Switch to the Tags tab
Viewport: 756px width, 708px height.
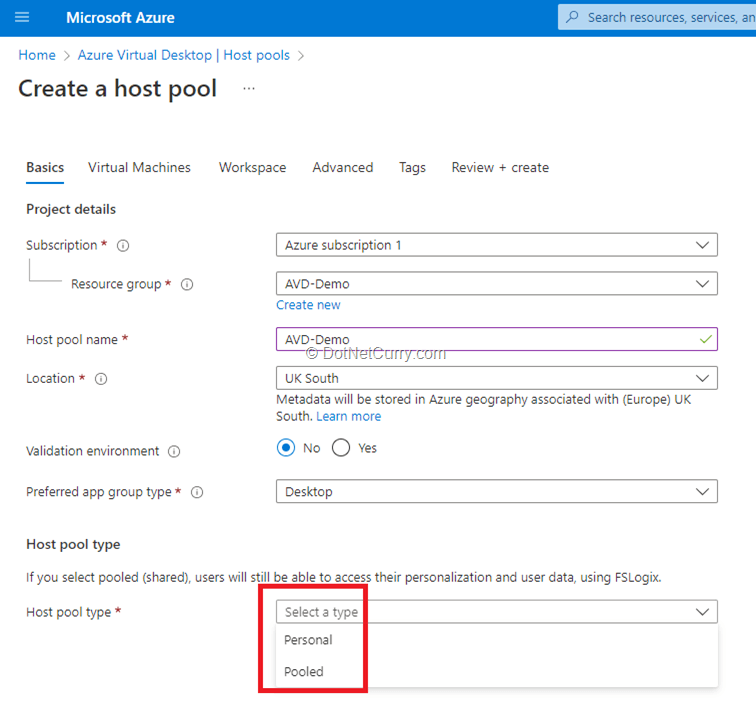tap(412, 167)
